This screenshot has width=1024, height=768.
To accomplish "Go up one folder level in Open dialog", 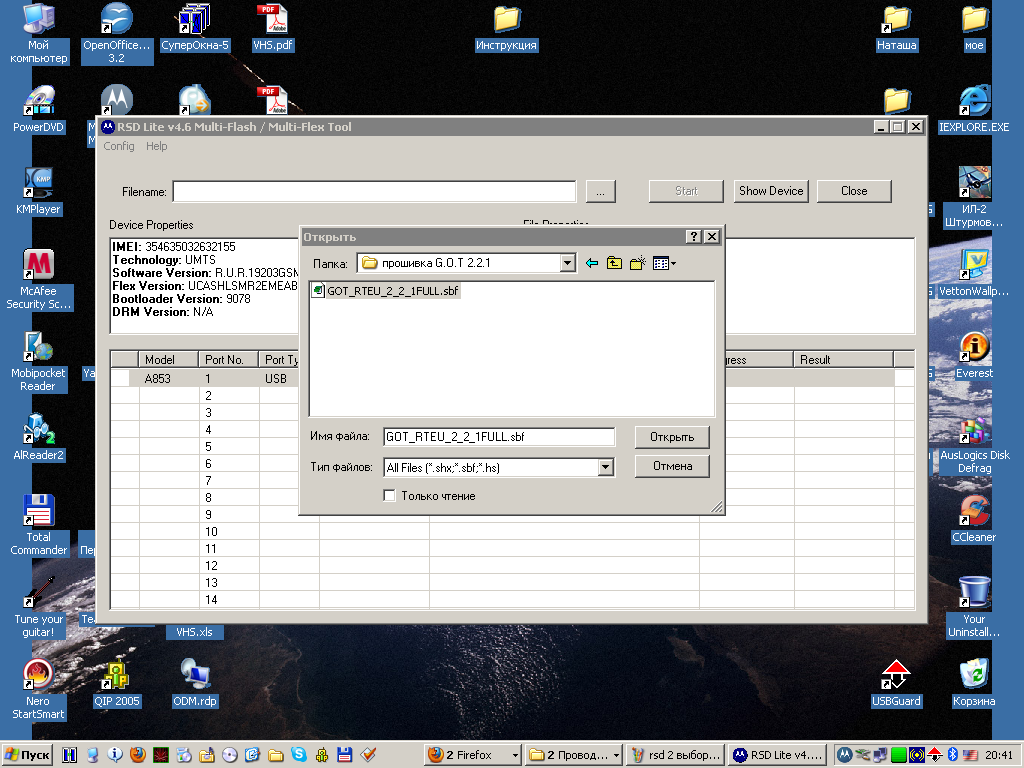I will coord(614,263).
